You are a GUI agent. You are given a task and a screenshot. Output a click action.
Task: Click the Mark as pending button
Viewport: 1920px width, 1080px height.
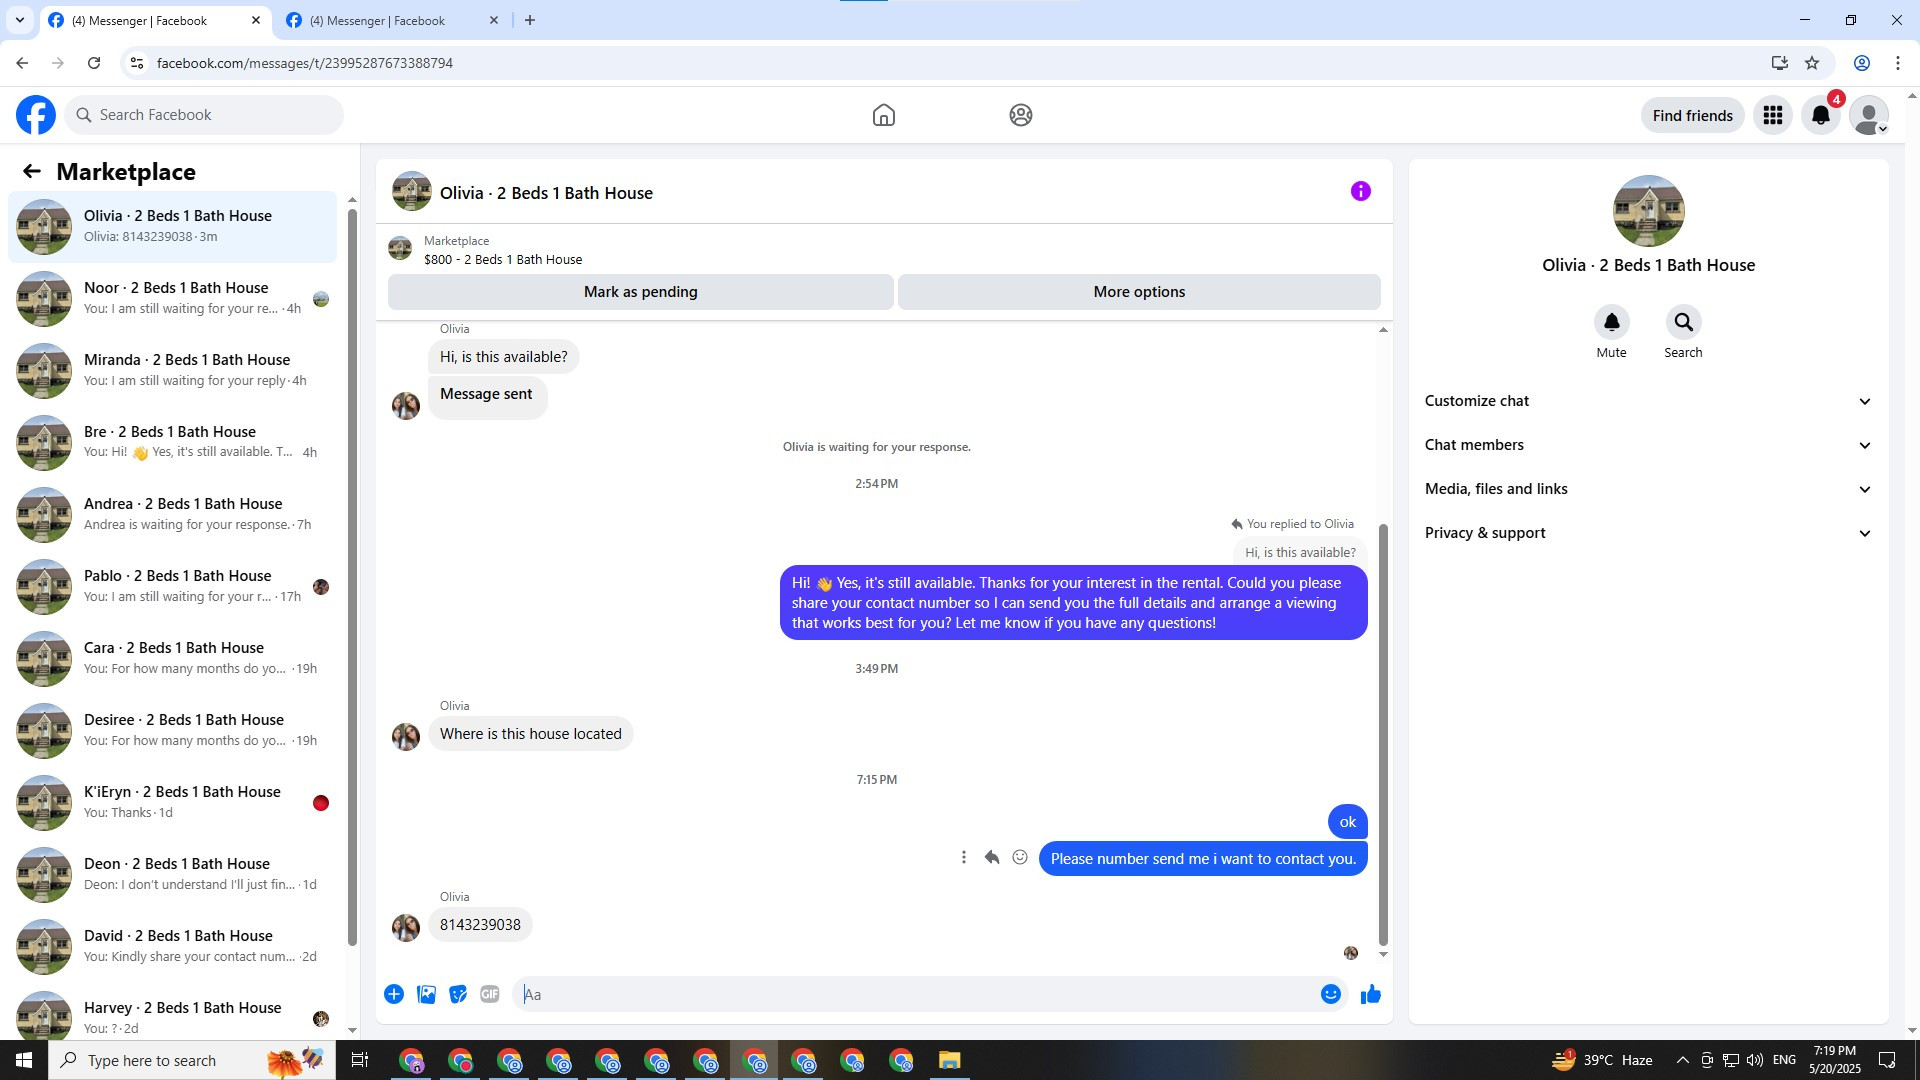[640, 292]
